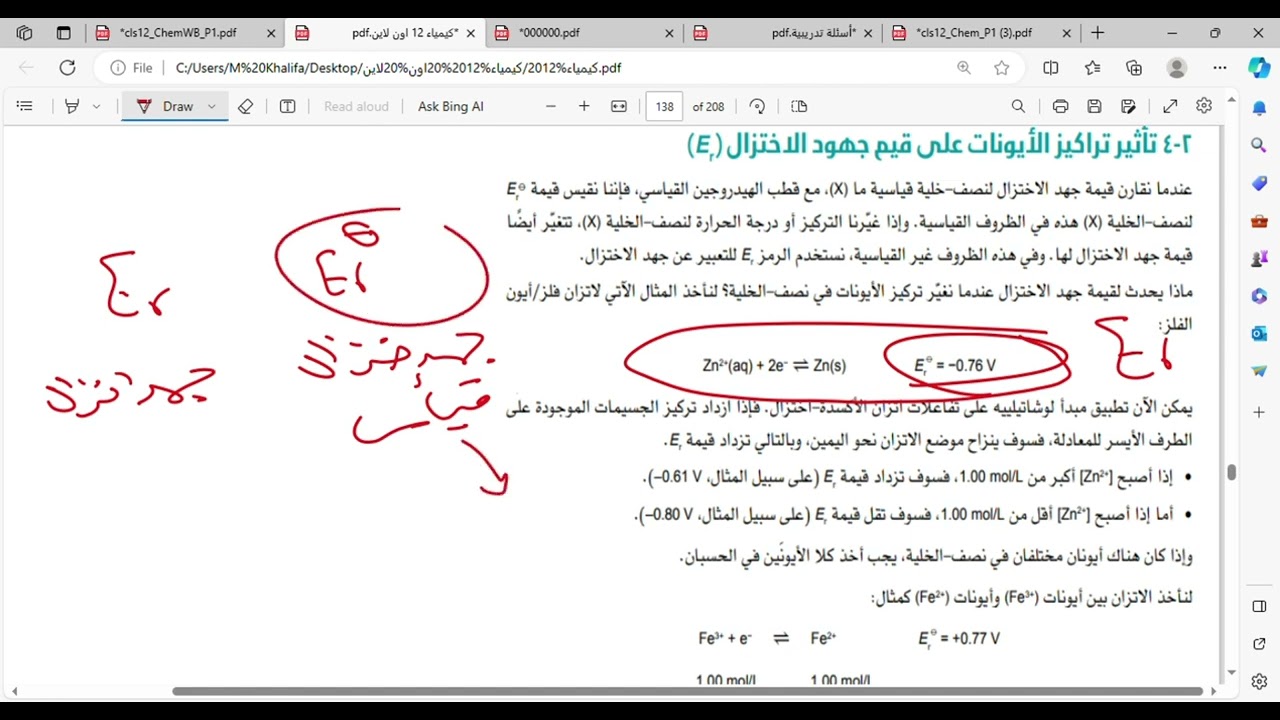Refresh the current page
Viewport: 1280px width, 720px height.
coord(67,68)
